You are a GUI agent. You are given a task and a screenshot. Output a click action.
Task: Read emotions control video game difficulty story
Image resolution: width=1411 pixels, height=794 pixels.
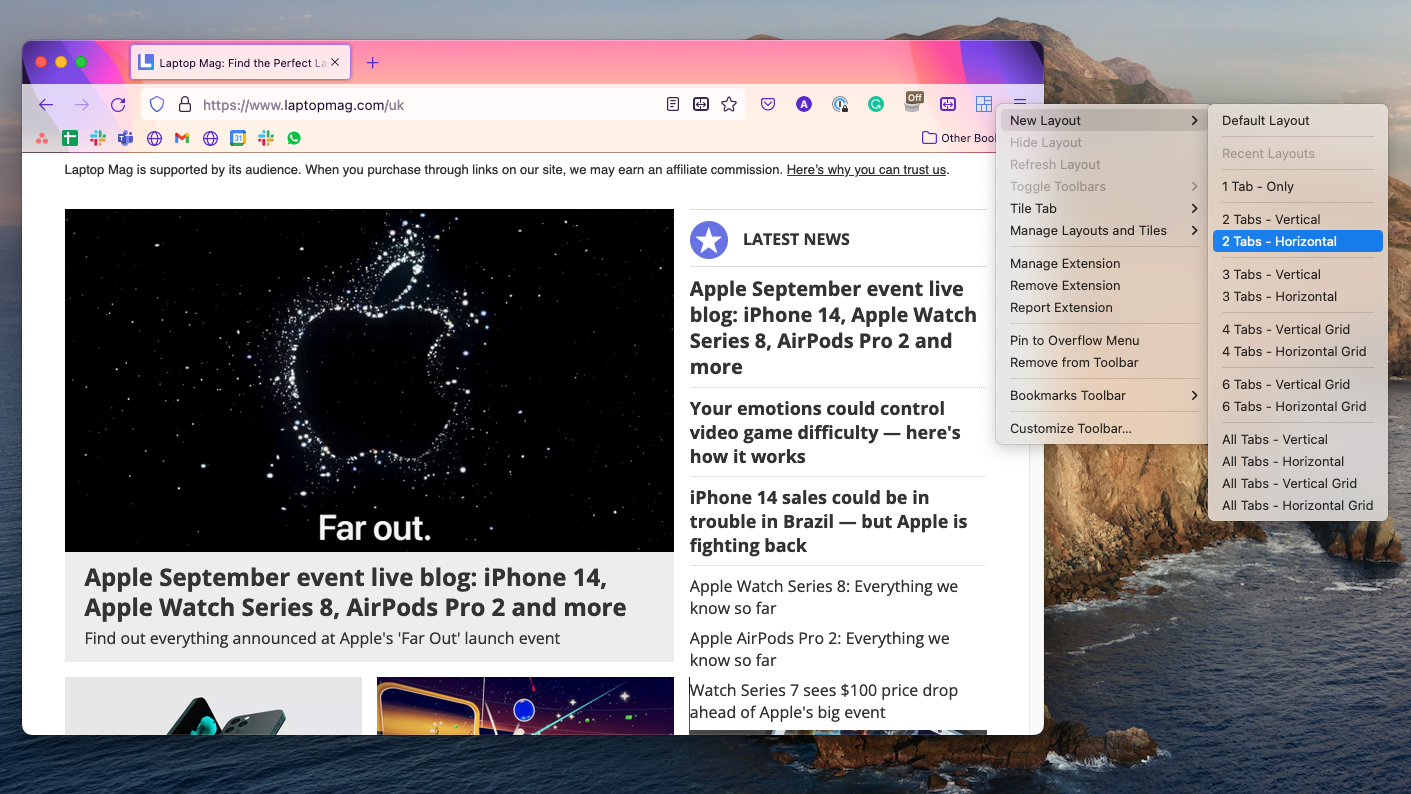coord(825,432)
